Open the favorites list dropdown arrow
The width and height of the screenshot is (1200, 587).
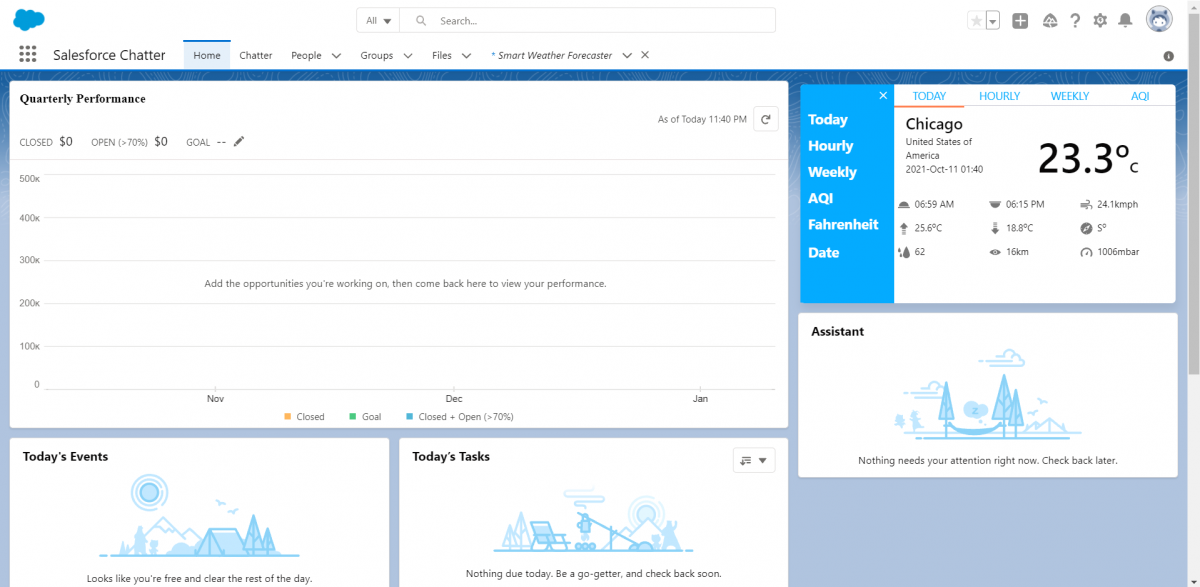pos(992,21)
